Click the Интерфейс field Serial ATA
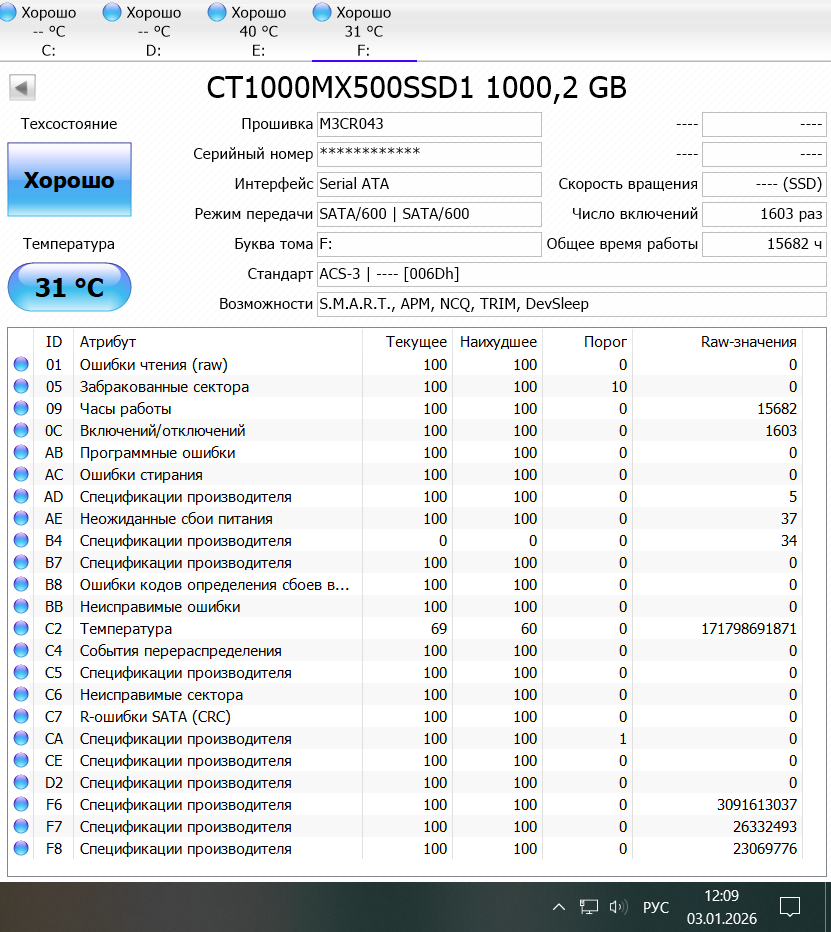 (x=429, y=184)
